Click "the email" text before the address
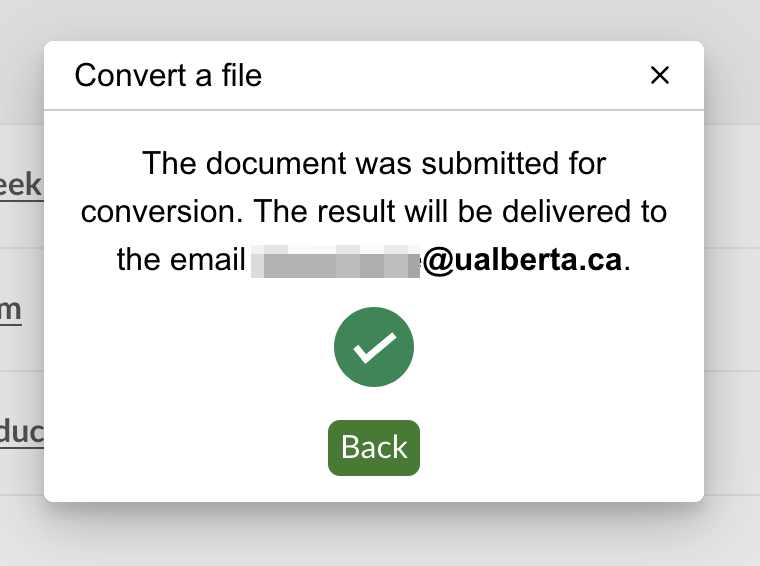The image size is (760, 566). click(x=180, y=261)
